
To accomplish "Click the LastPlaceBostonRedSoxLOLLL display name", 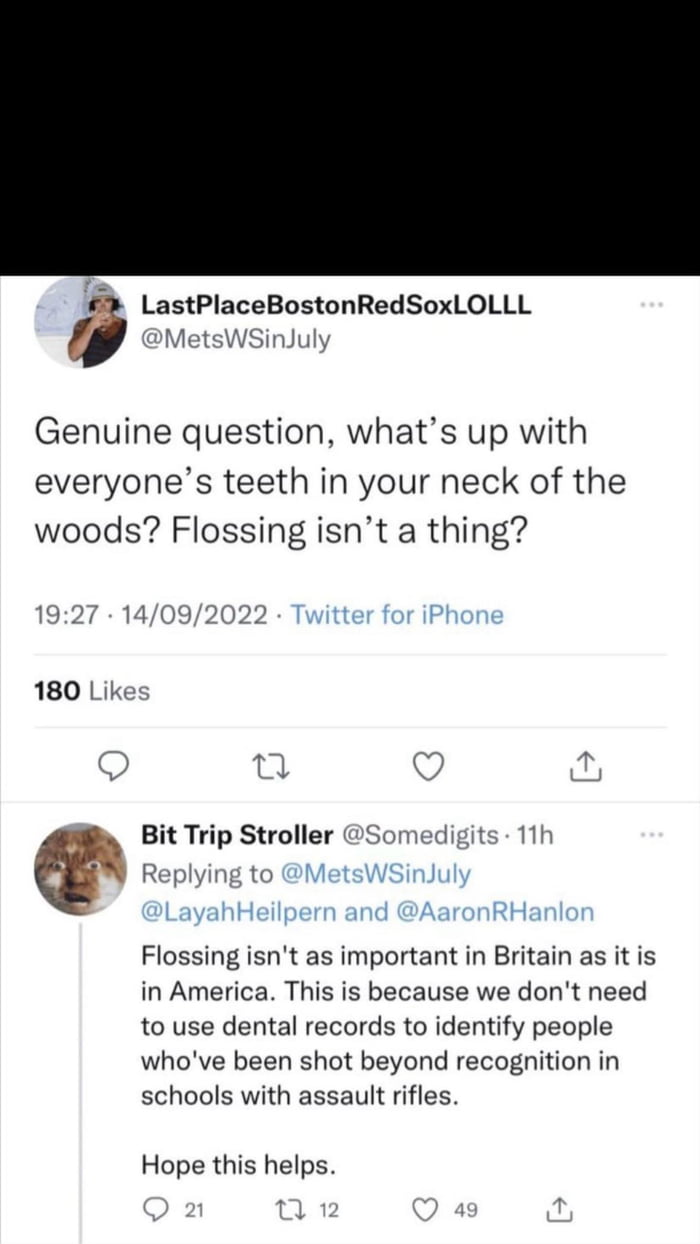I will tap(336, 304).
